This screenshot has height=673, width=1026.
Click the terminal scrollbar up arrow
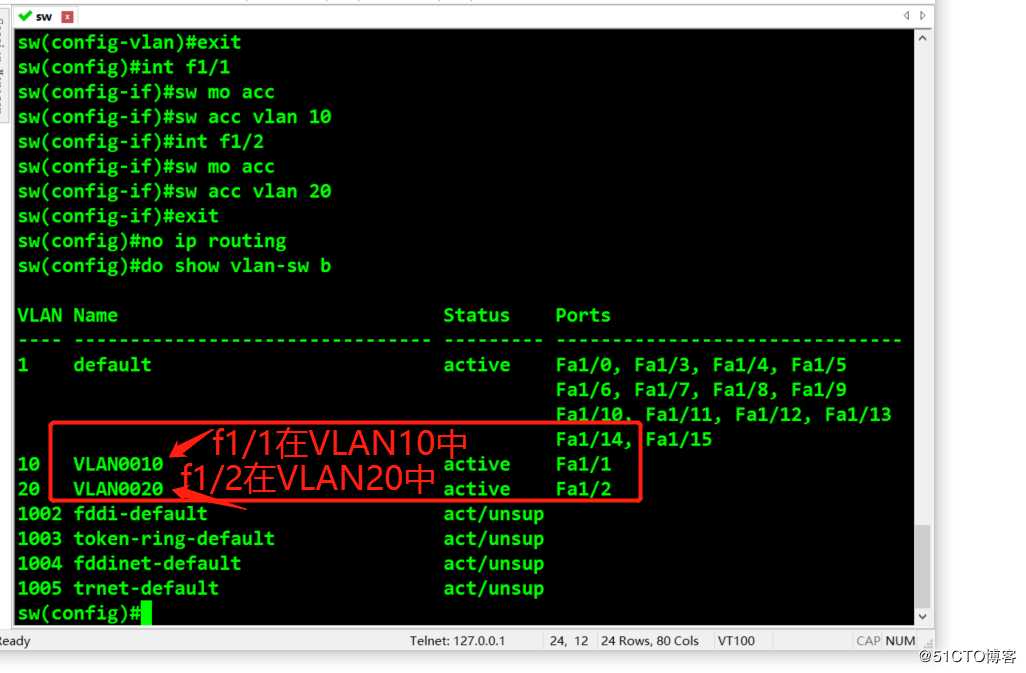click(x=922, y=38)
